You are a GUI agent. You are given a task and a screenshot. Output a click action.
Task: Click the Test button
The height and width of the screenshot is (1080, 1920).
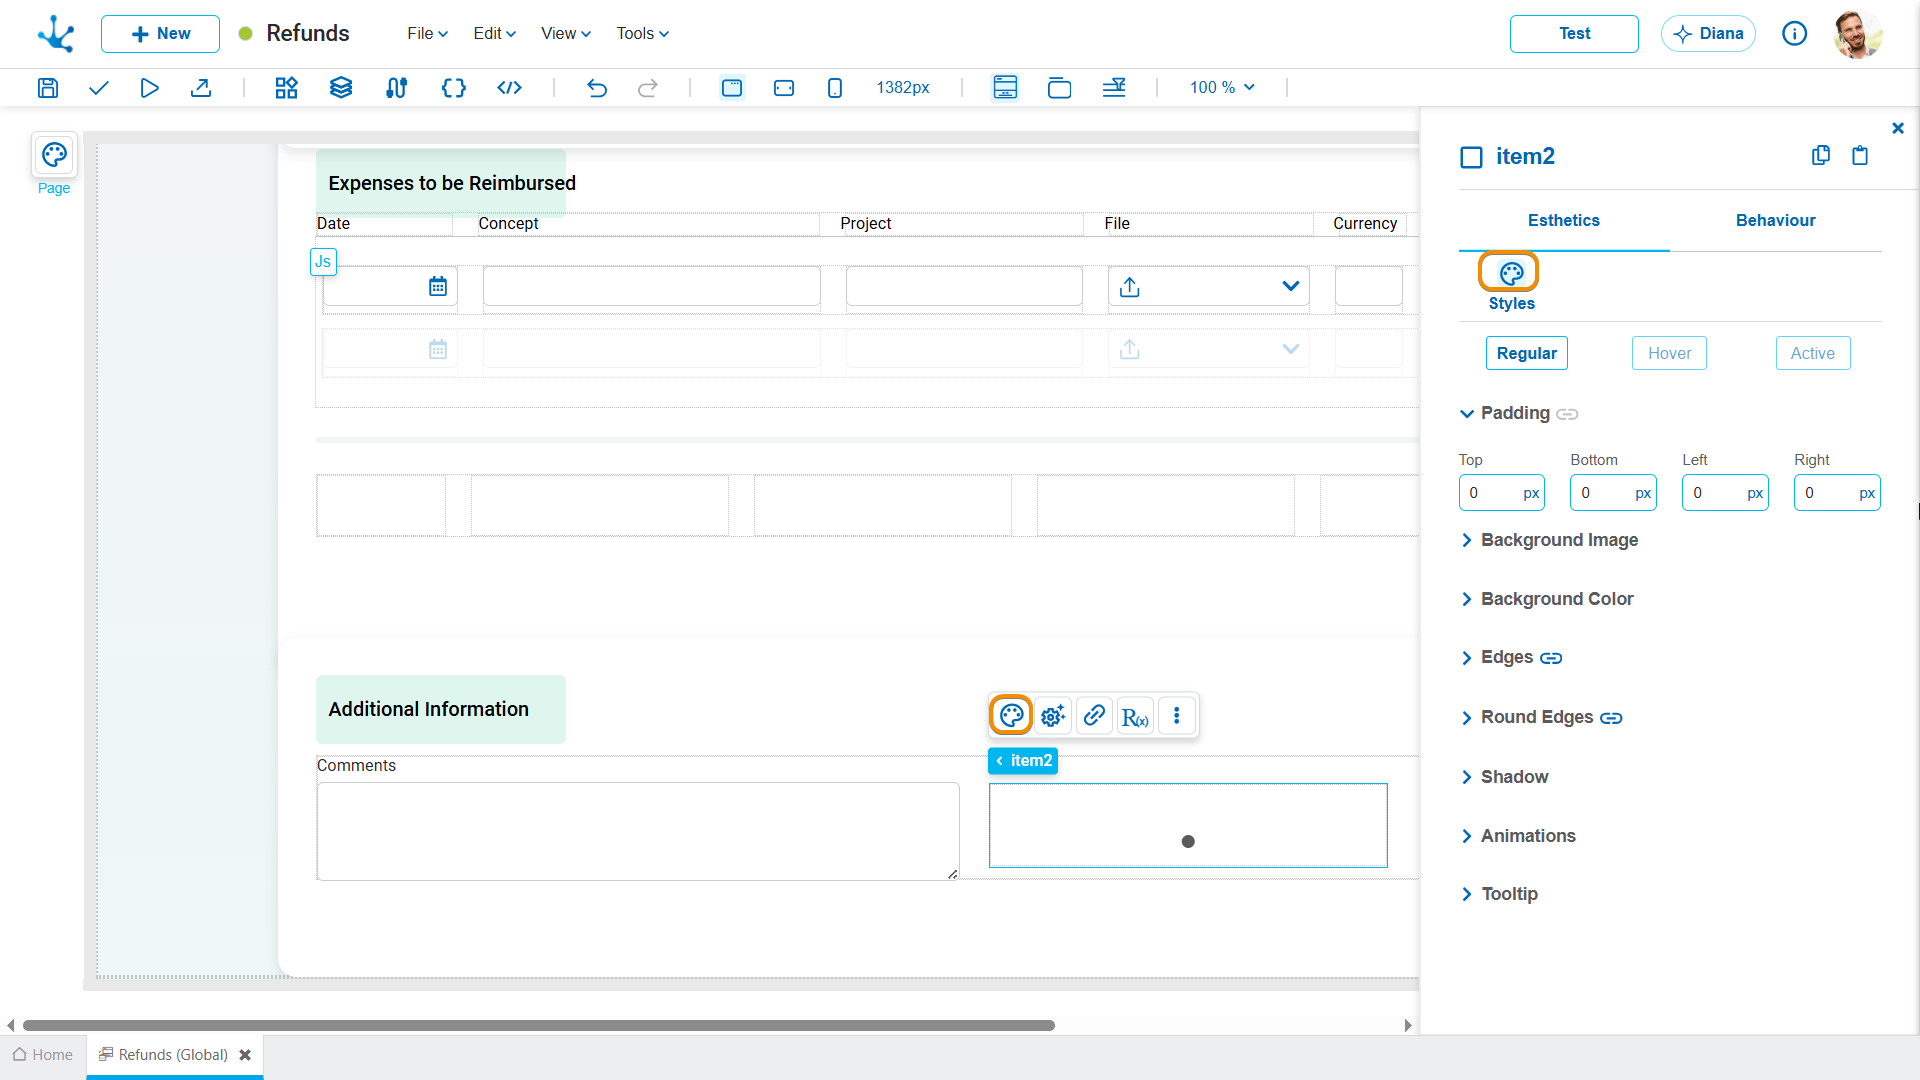[1574, 34]
